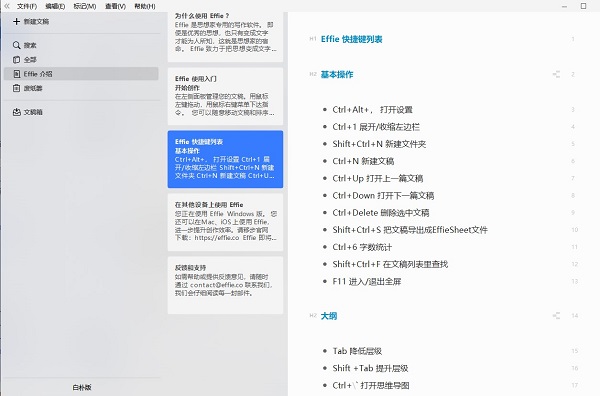Open the 搜索 magnifier icon
600x396 pixels.
click(x=16, y=45)
